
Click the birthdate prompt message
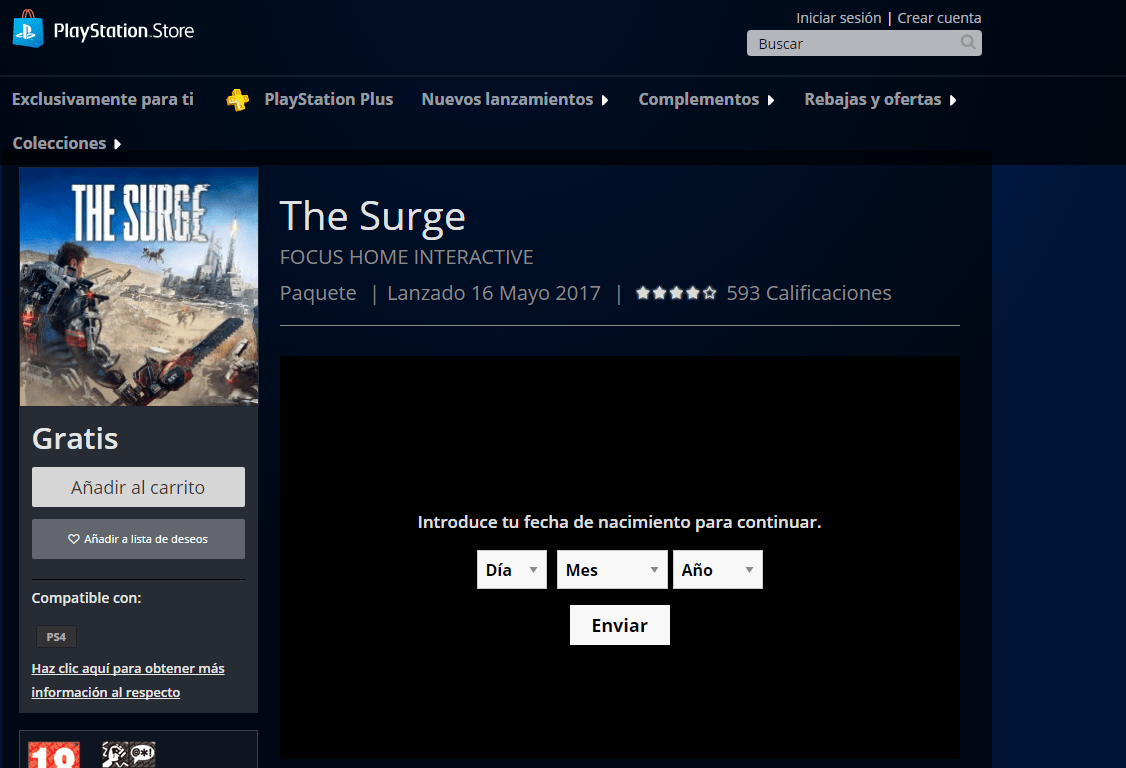point(619,522)
